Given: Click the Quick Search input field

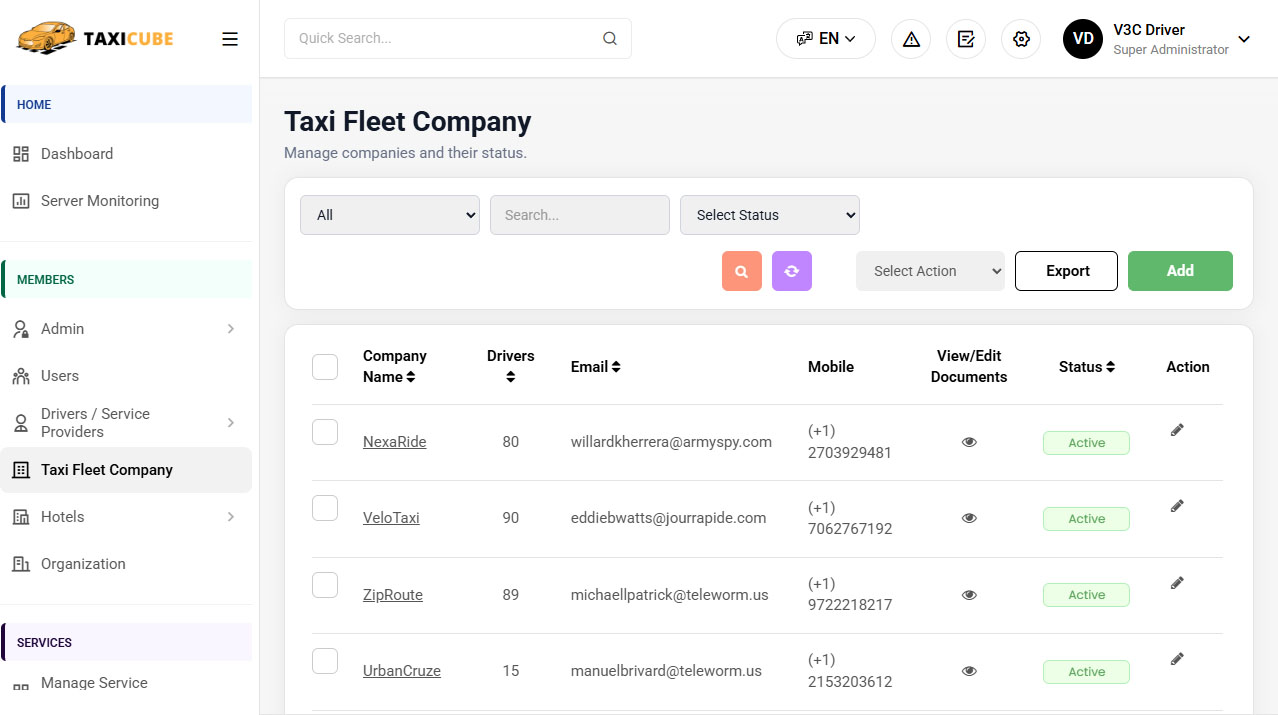Looking at the screenshot, I should coord(458,39).
